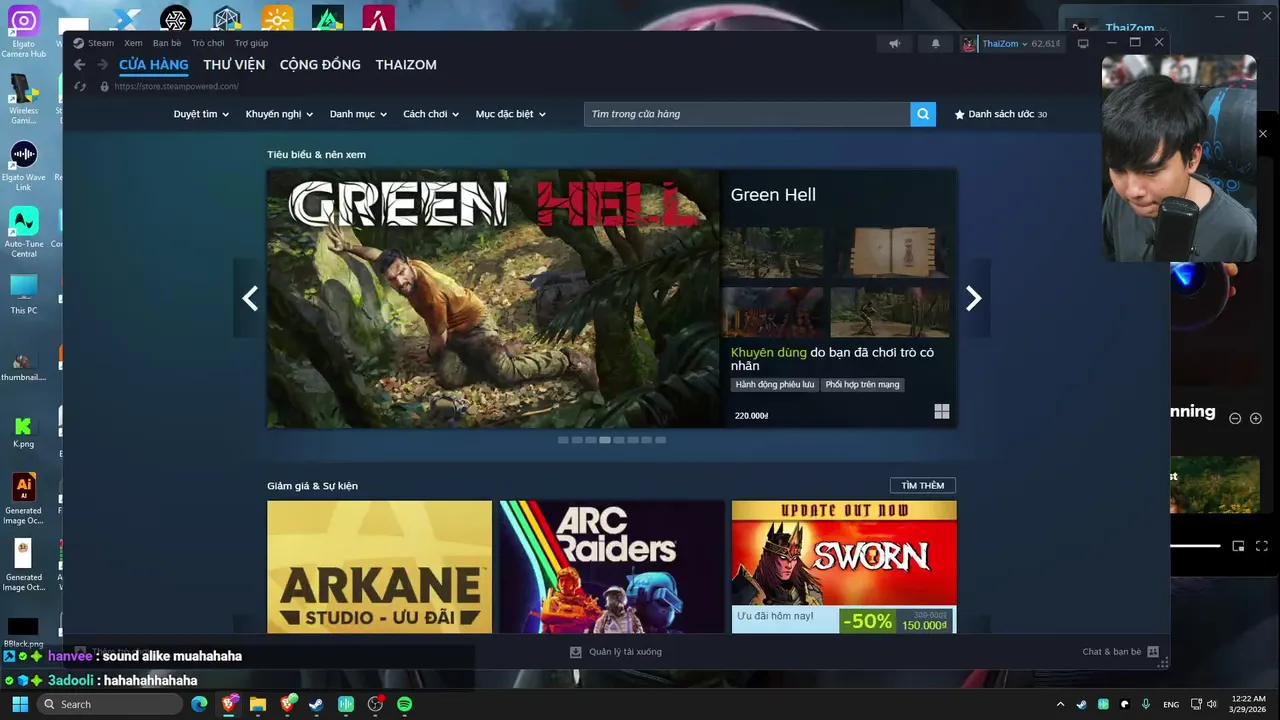The image size is (1280, 720).
Task: Open Microsoft Edge from the taskbar
Action: coord(199,704)
